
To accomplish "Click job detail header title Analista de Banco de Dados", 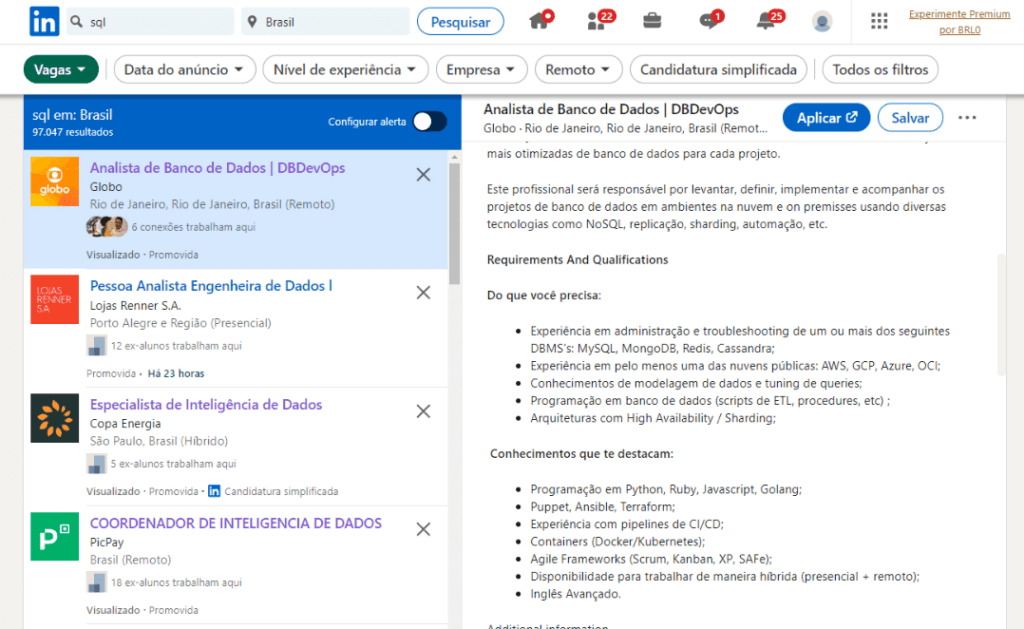I will tap(611, 109).
